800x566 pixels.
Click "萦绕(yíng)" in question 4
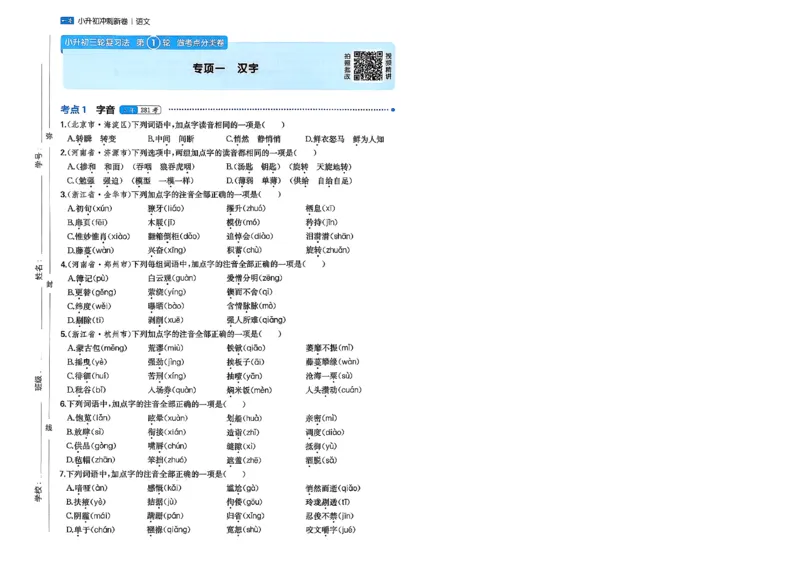[167, 292]
